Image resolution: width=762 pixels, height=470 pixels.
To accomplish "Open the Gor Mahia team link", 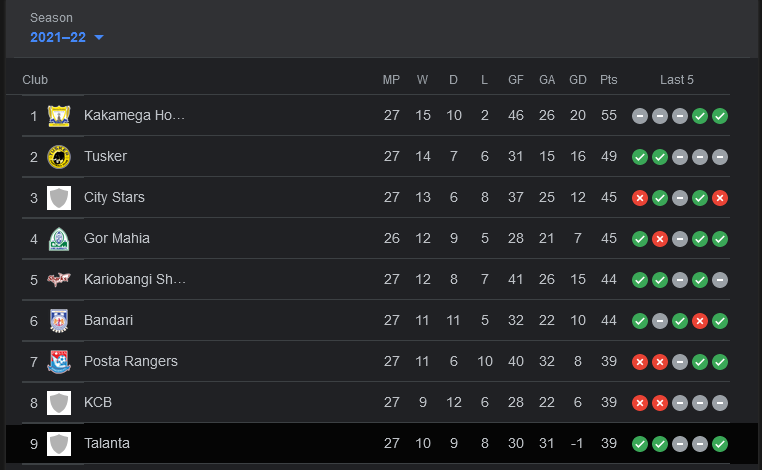I will pos(117,238).
